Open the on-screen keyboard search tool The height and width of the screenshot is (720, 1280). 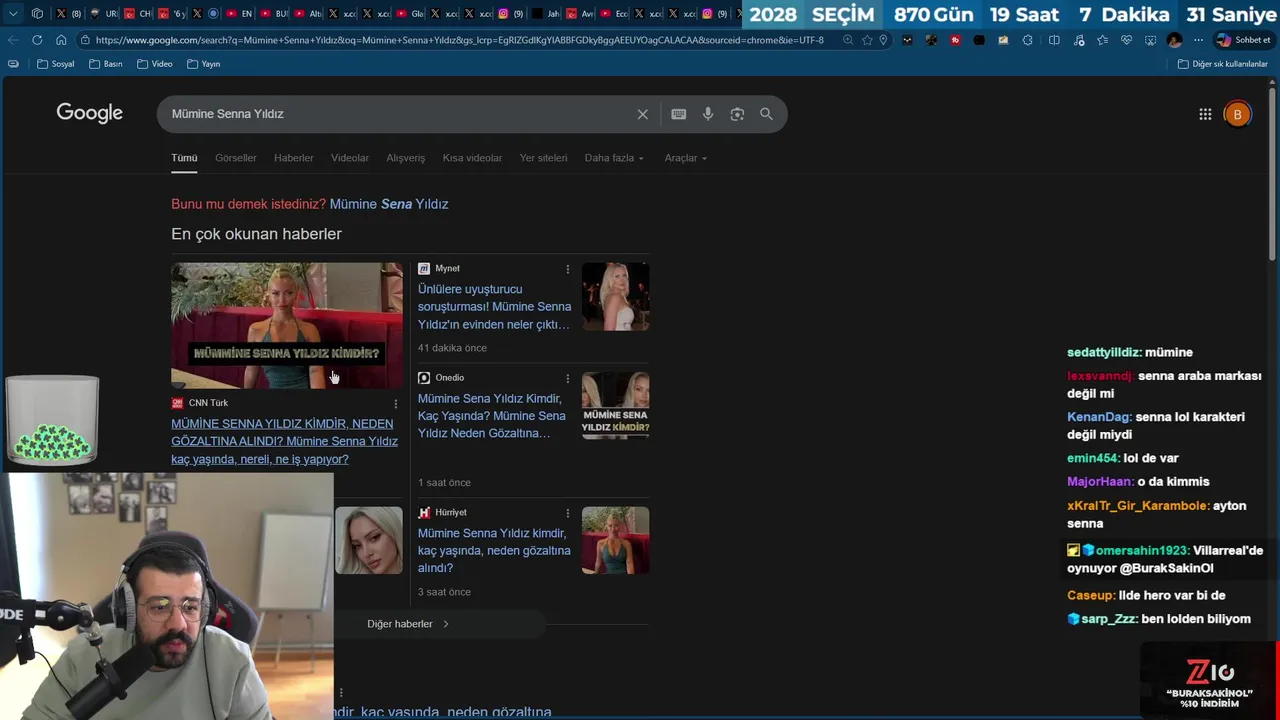pyautogui.click(x=679, y=114)
